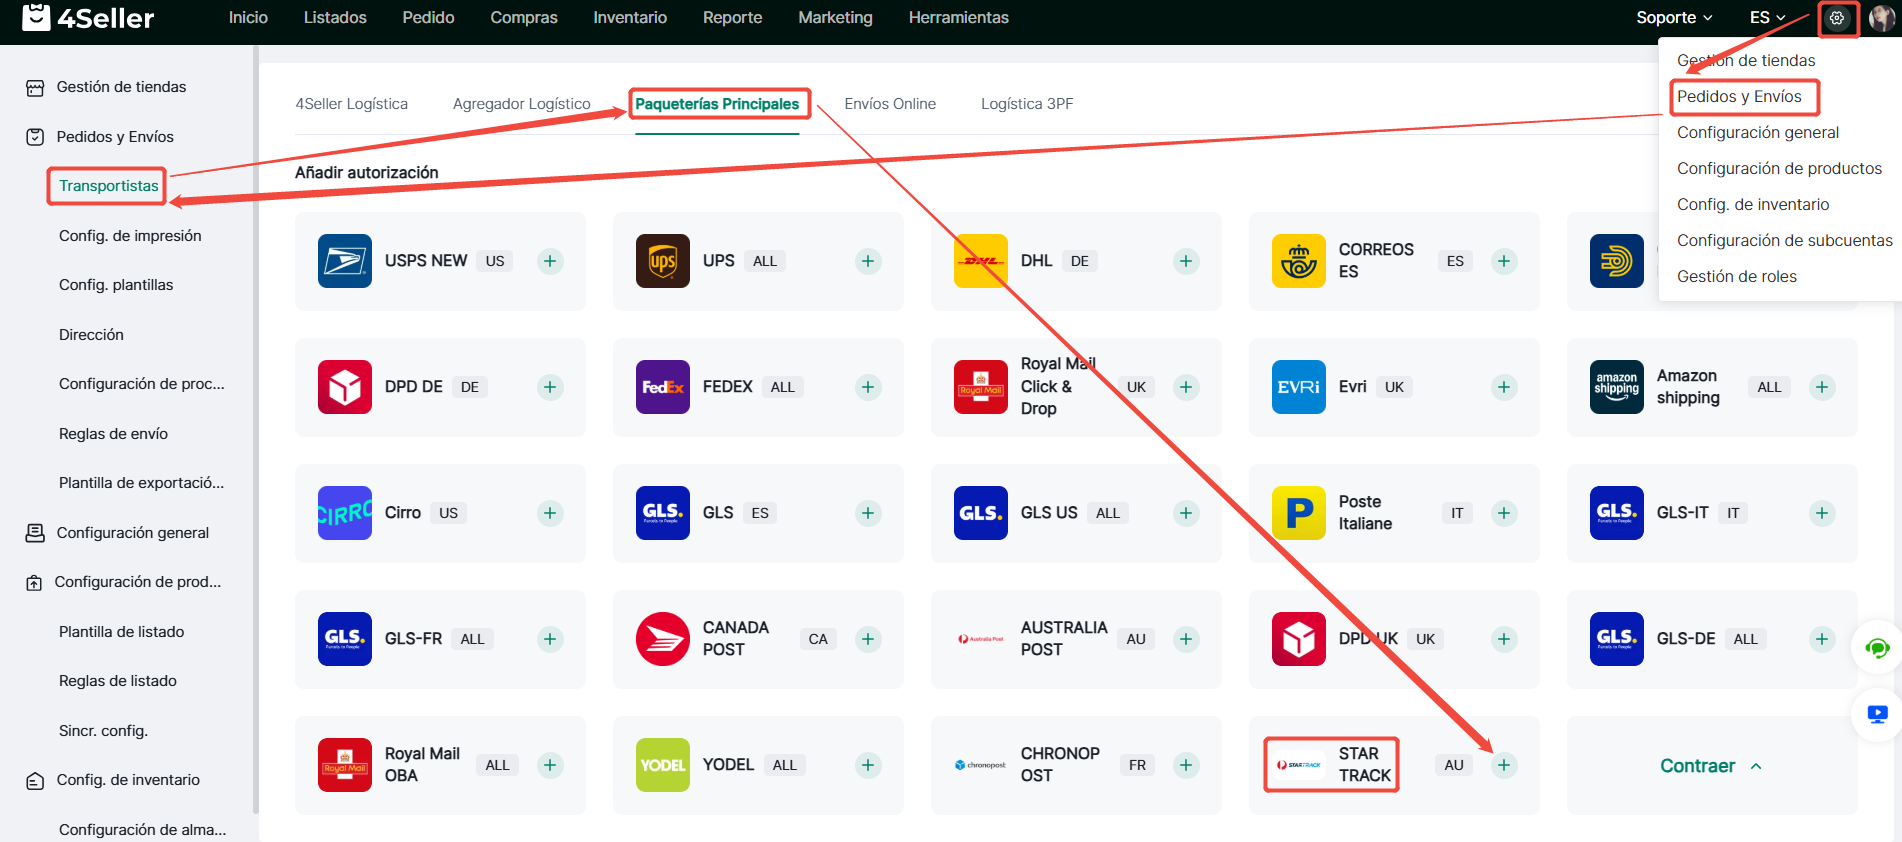Open Reporte top menu
1902x842 pixels.
click(732, 18)
